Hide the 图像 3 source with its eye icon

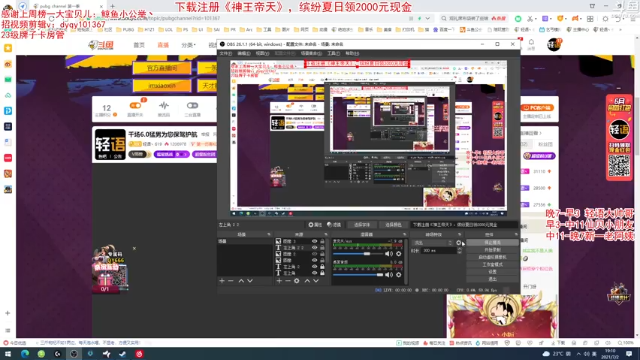tap(314, 241)
